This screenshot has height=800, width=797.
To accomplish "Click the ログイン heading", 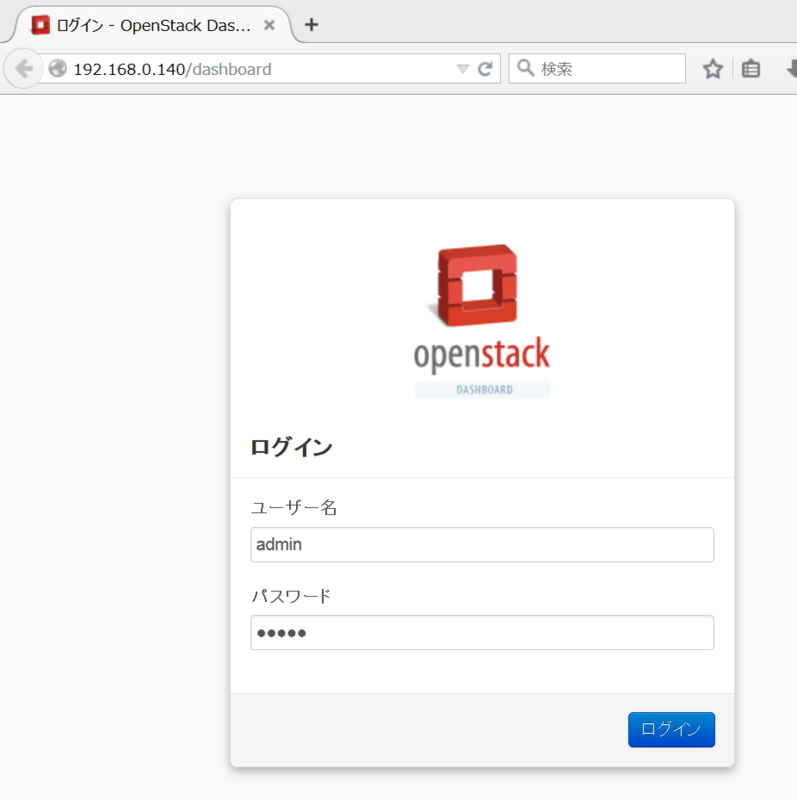I will pyautogui.click(x=291, y=447).
